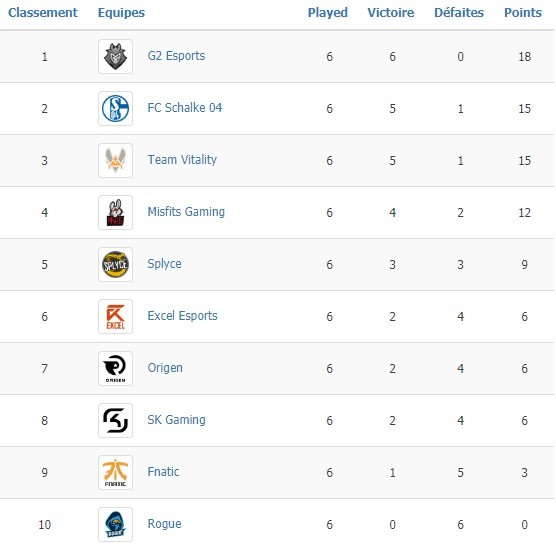Sort by the Défaites column header
556x547 pixels.
click(x=459, y=13)
